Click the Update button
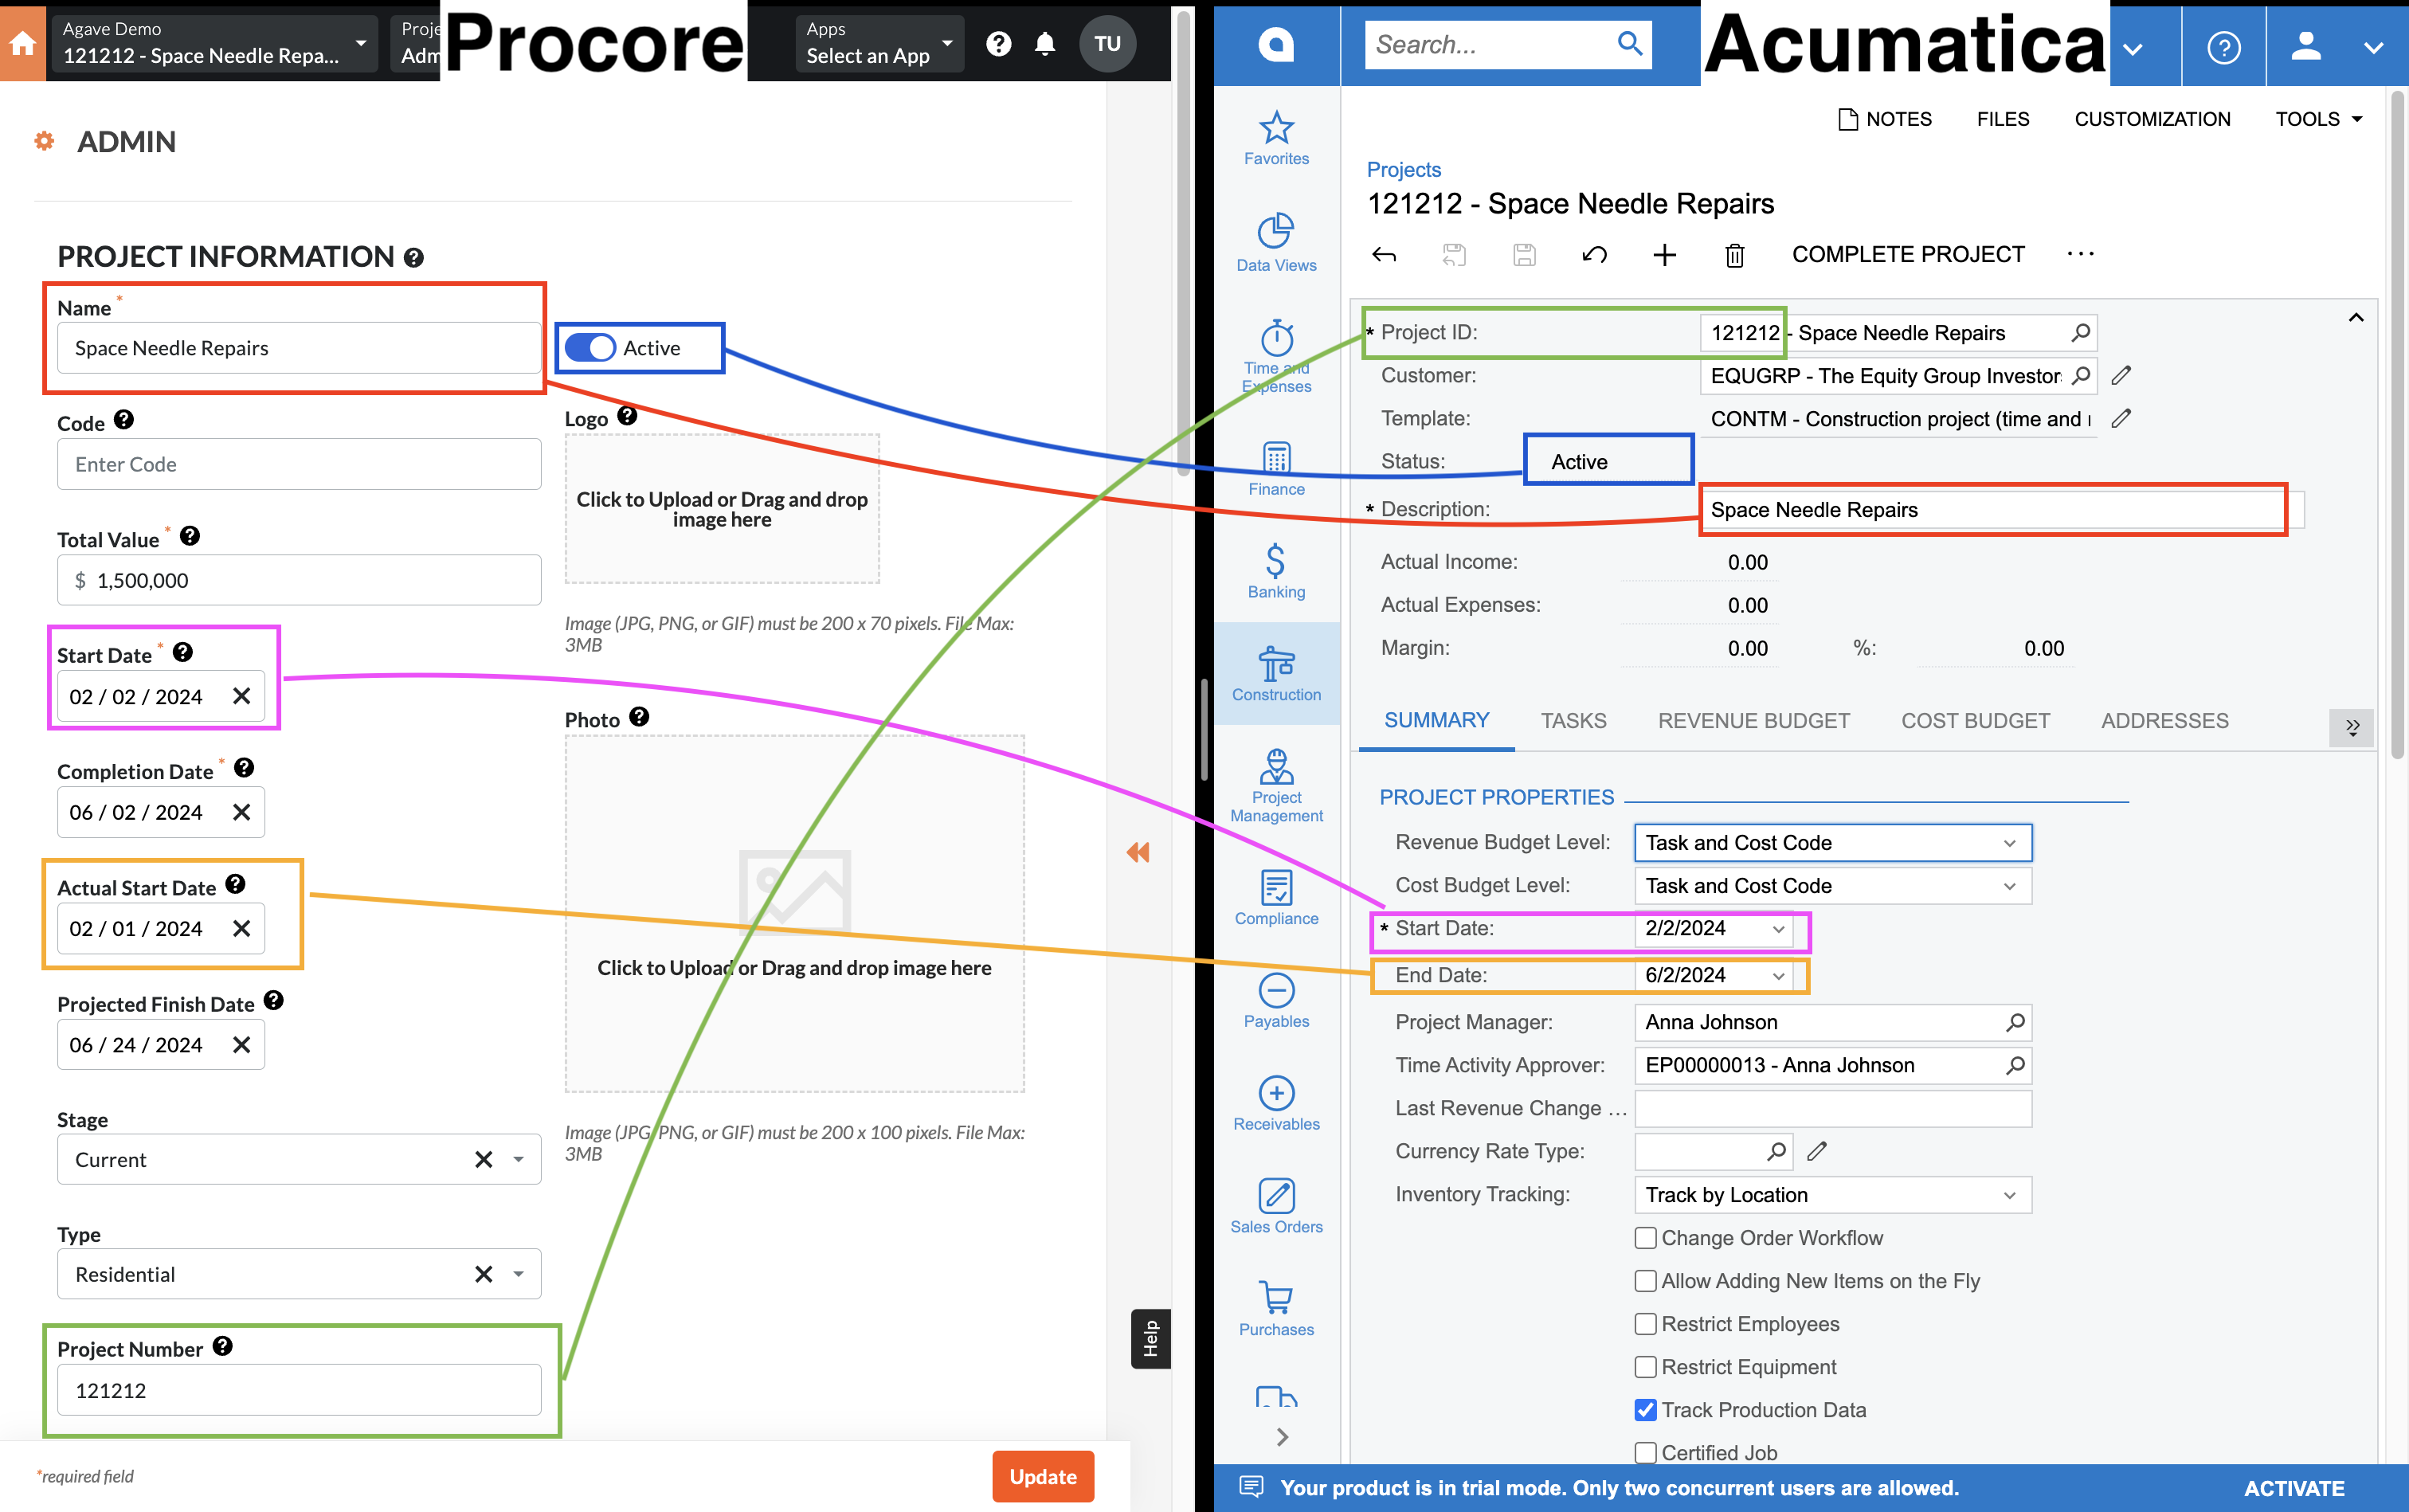 1042,1476
